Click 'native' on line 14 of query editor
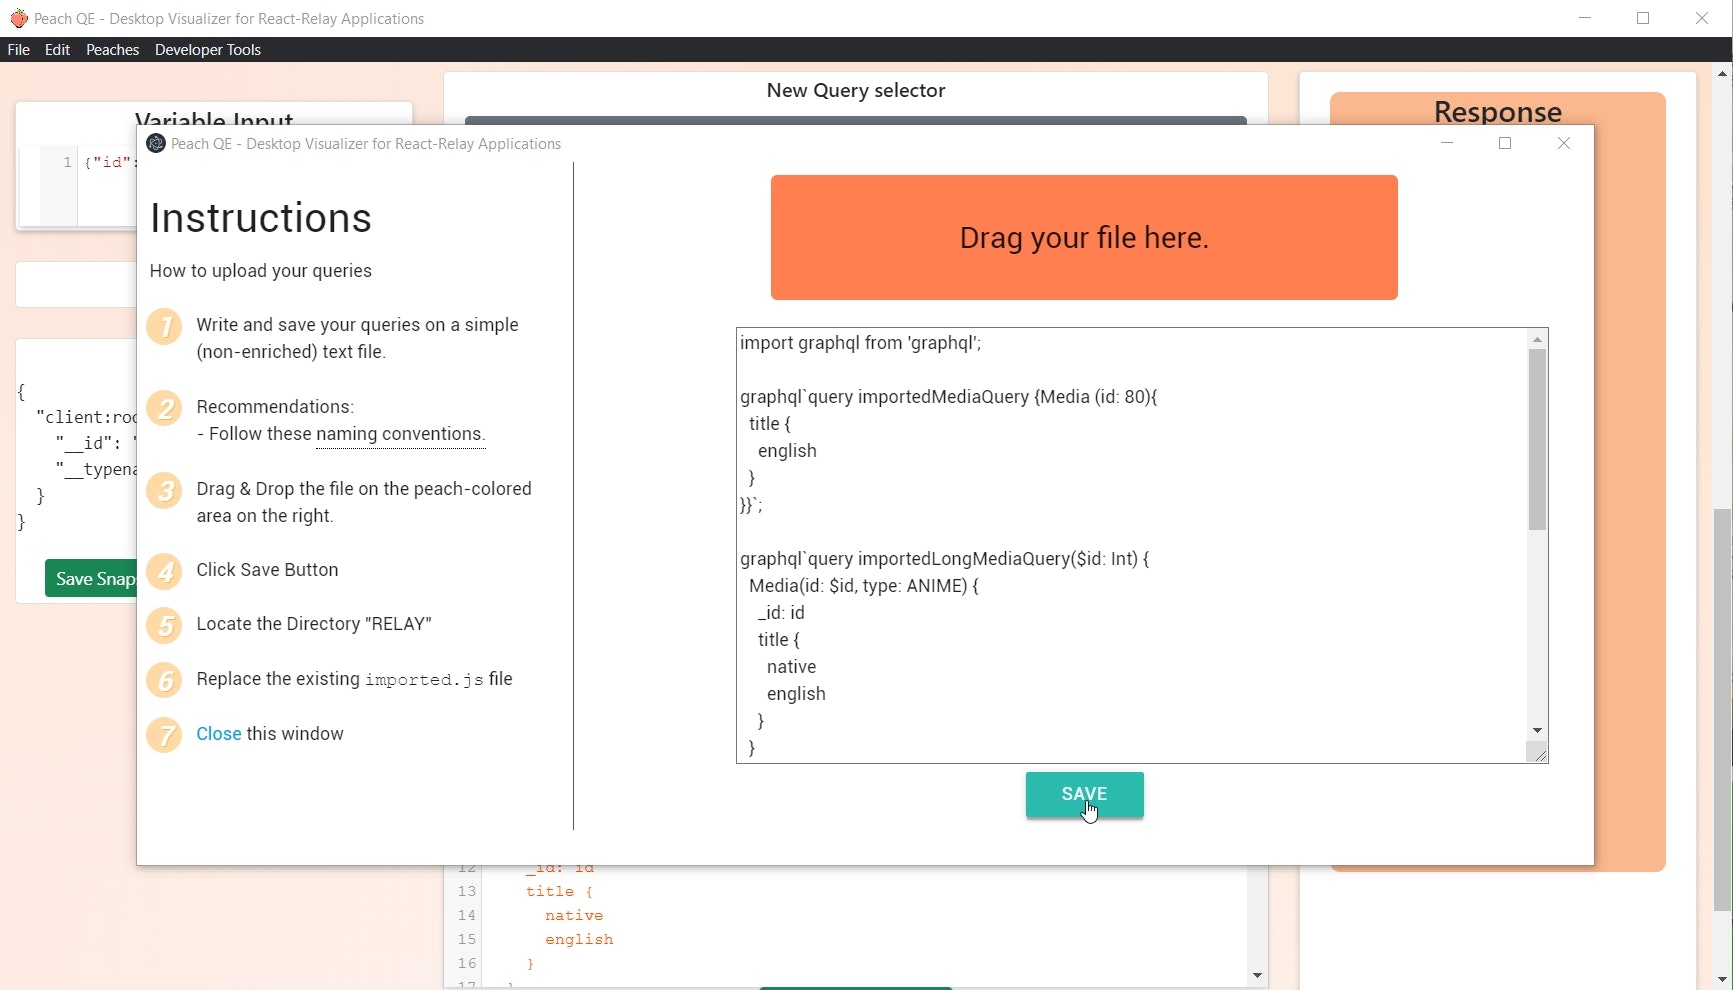This screenshot has width=1733, height=990. click(x=574, y=916)
